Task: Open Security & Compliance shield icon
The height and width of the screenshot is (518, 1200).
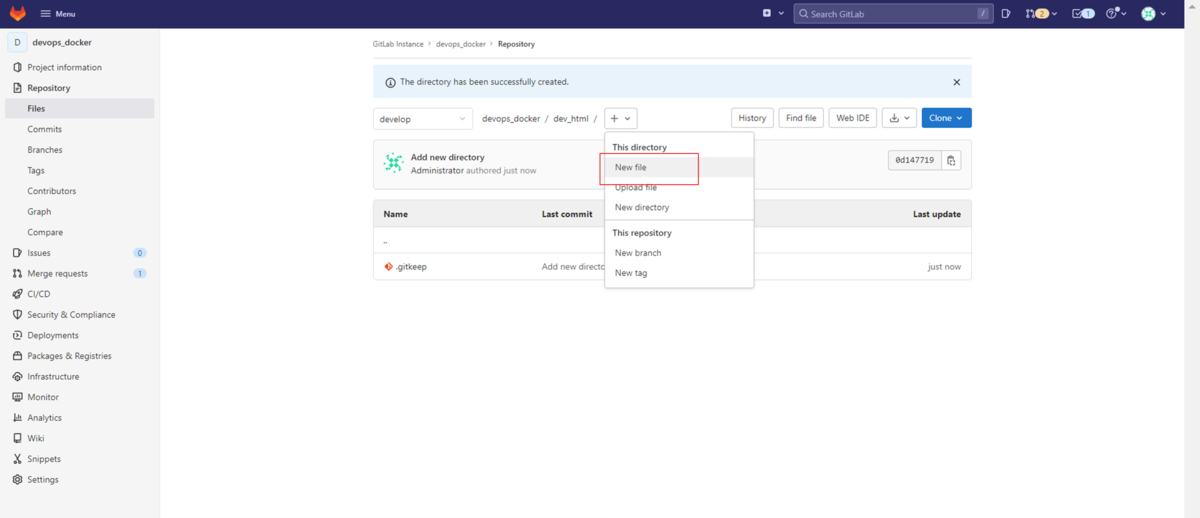Action: pyautogui.click(x=17, y=314)
